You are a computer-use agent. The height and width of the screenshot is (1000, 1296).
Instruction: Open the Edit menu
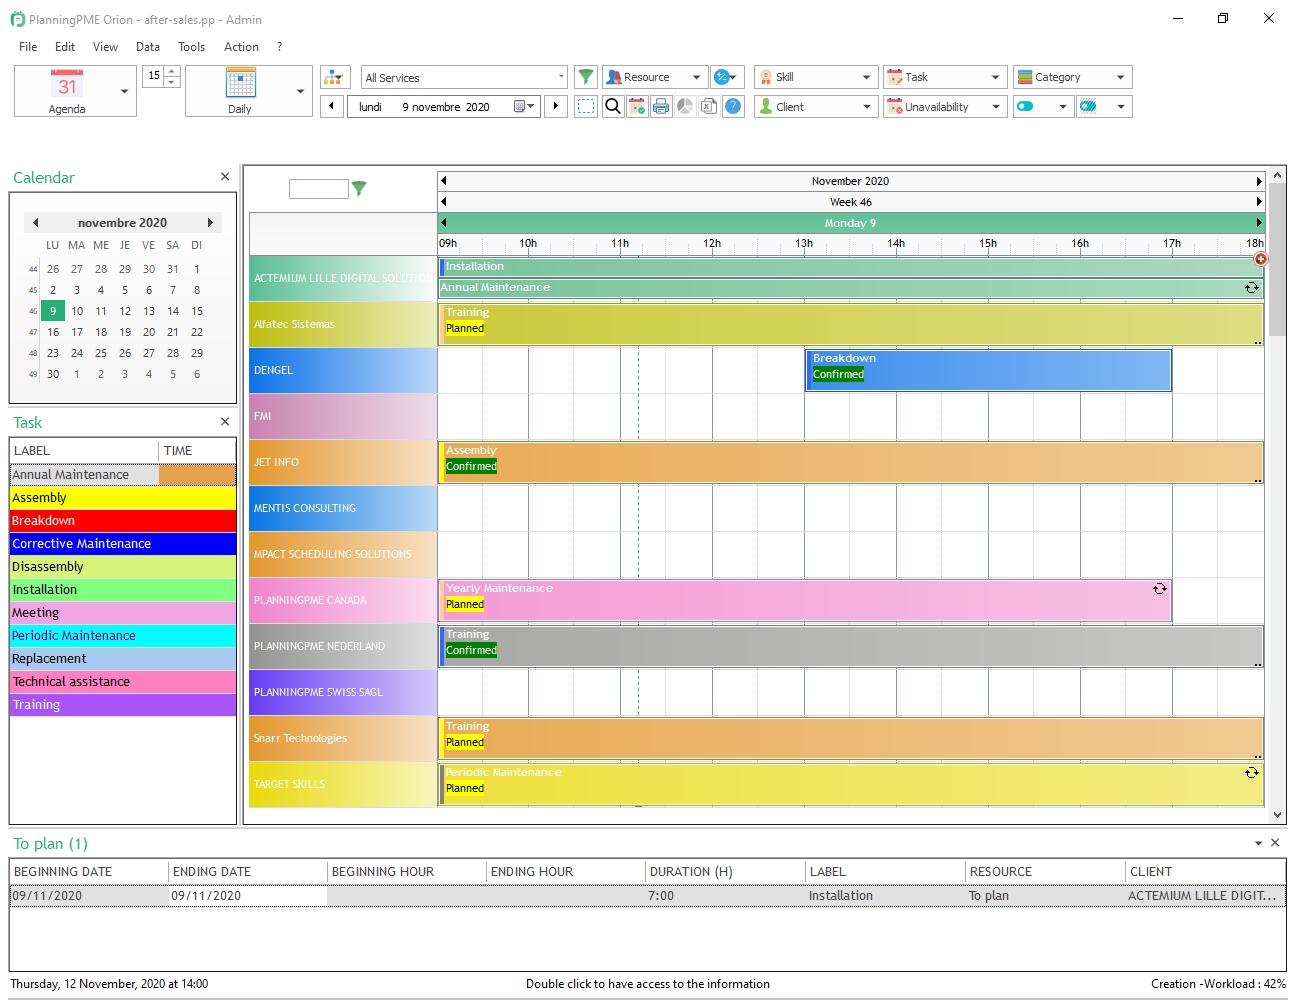pyautogui.click(x=65, y=47)
